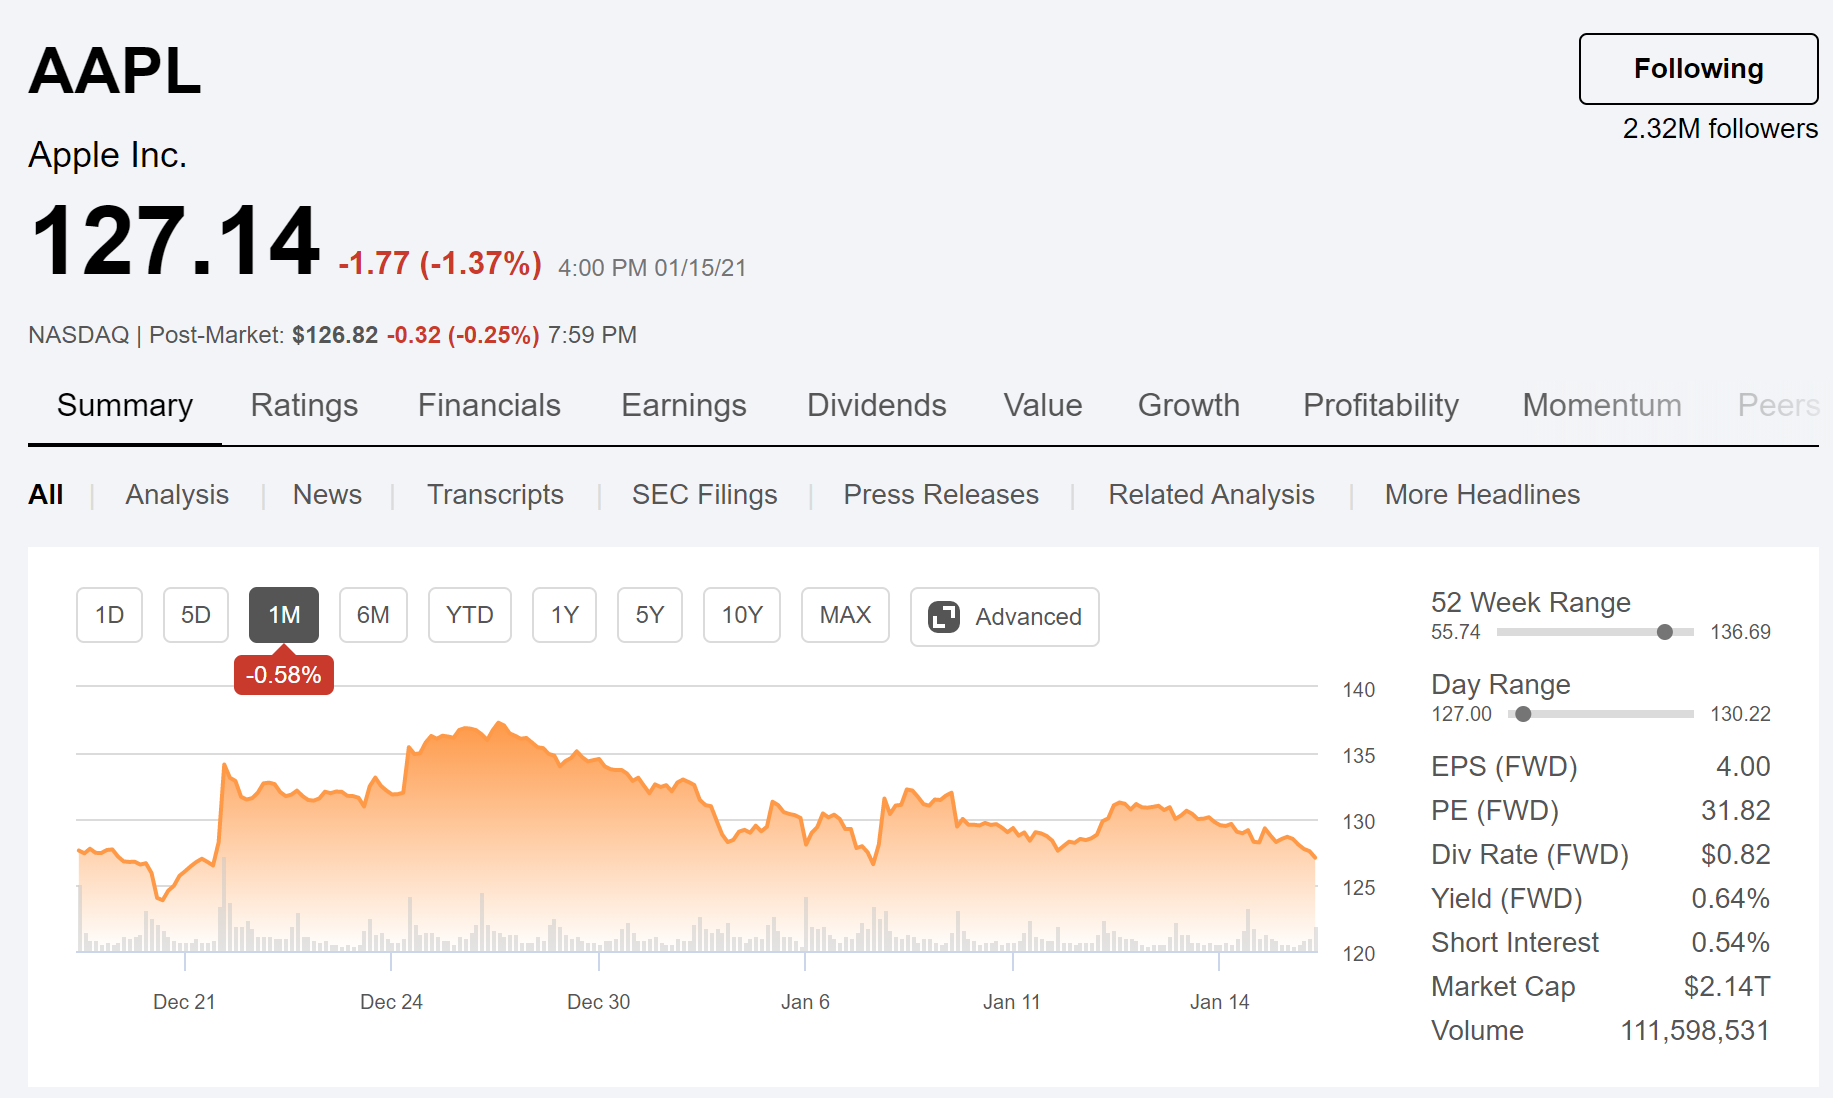
Task: Open Press Releases filter
Action: coord(941,495)
